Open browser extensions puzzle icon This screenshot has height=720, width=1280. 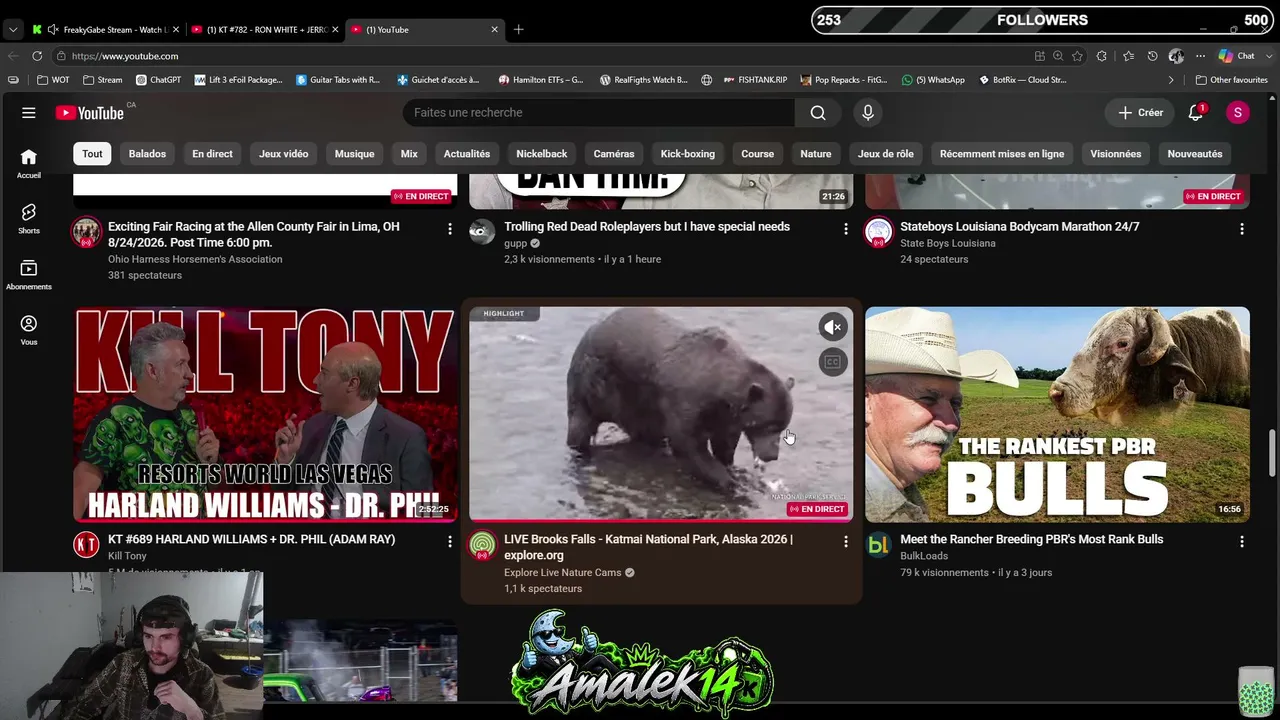1102,56
